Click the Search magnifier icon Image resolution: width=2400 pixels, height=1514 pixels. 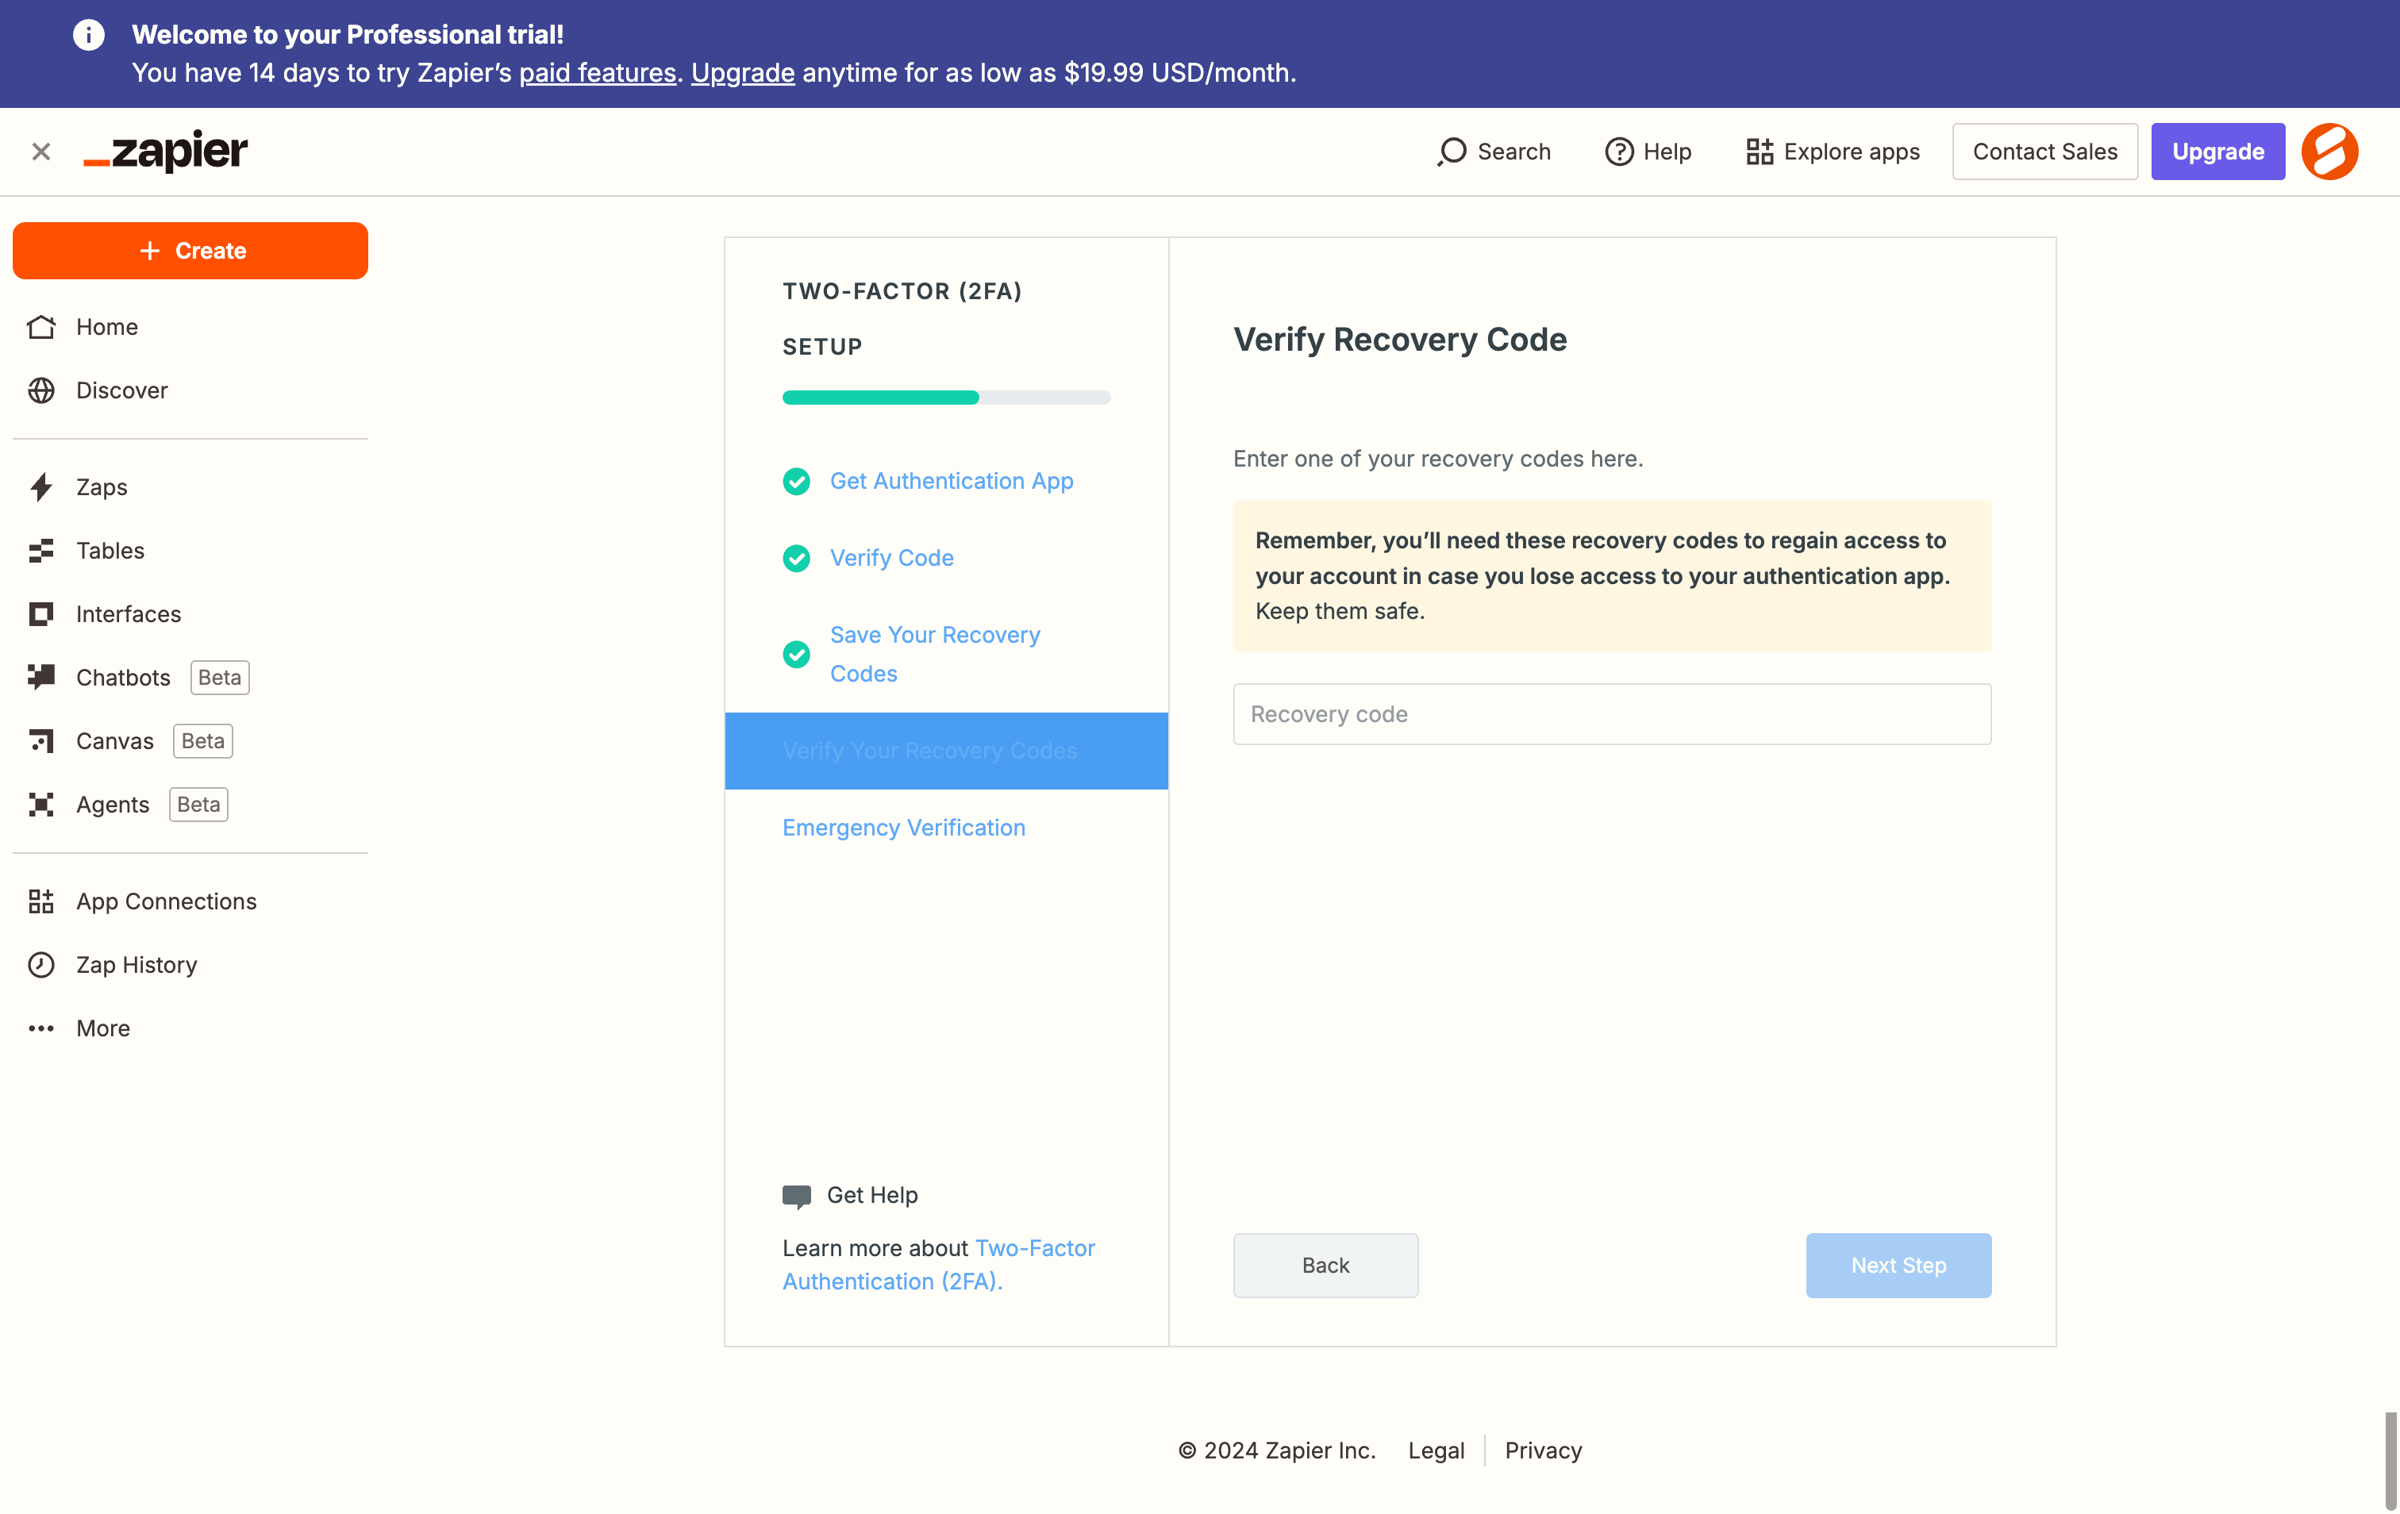1451,151
